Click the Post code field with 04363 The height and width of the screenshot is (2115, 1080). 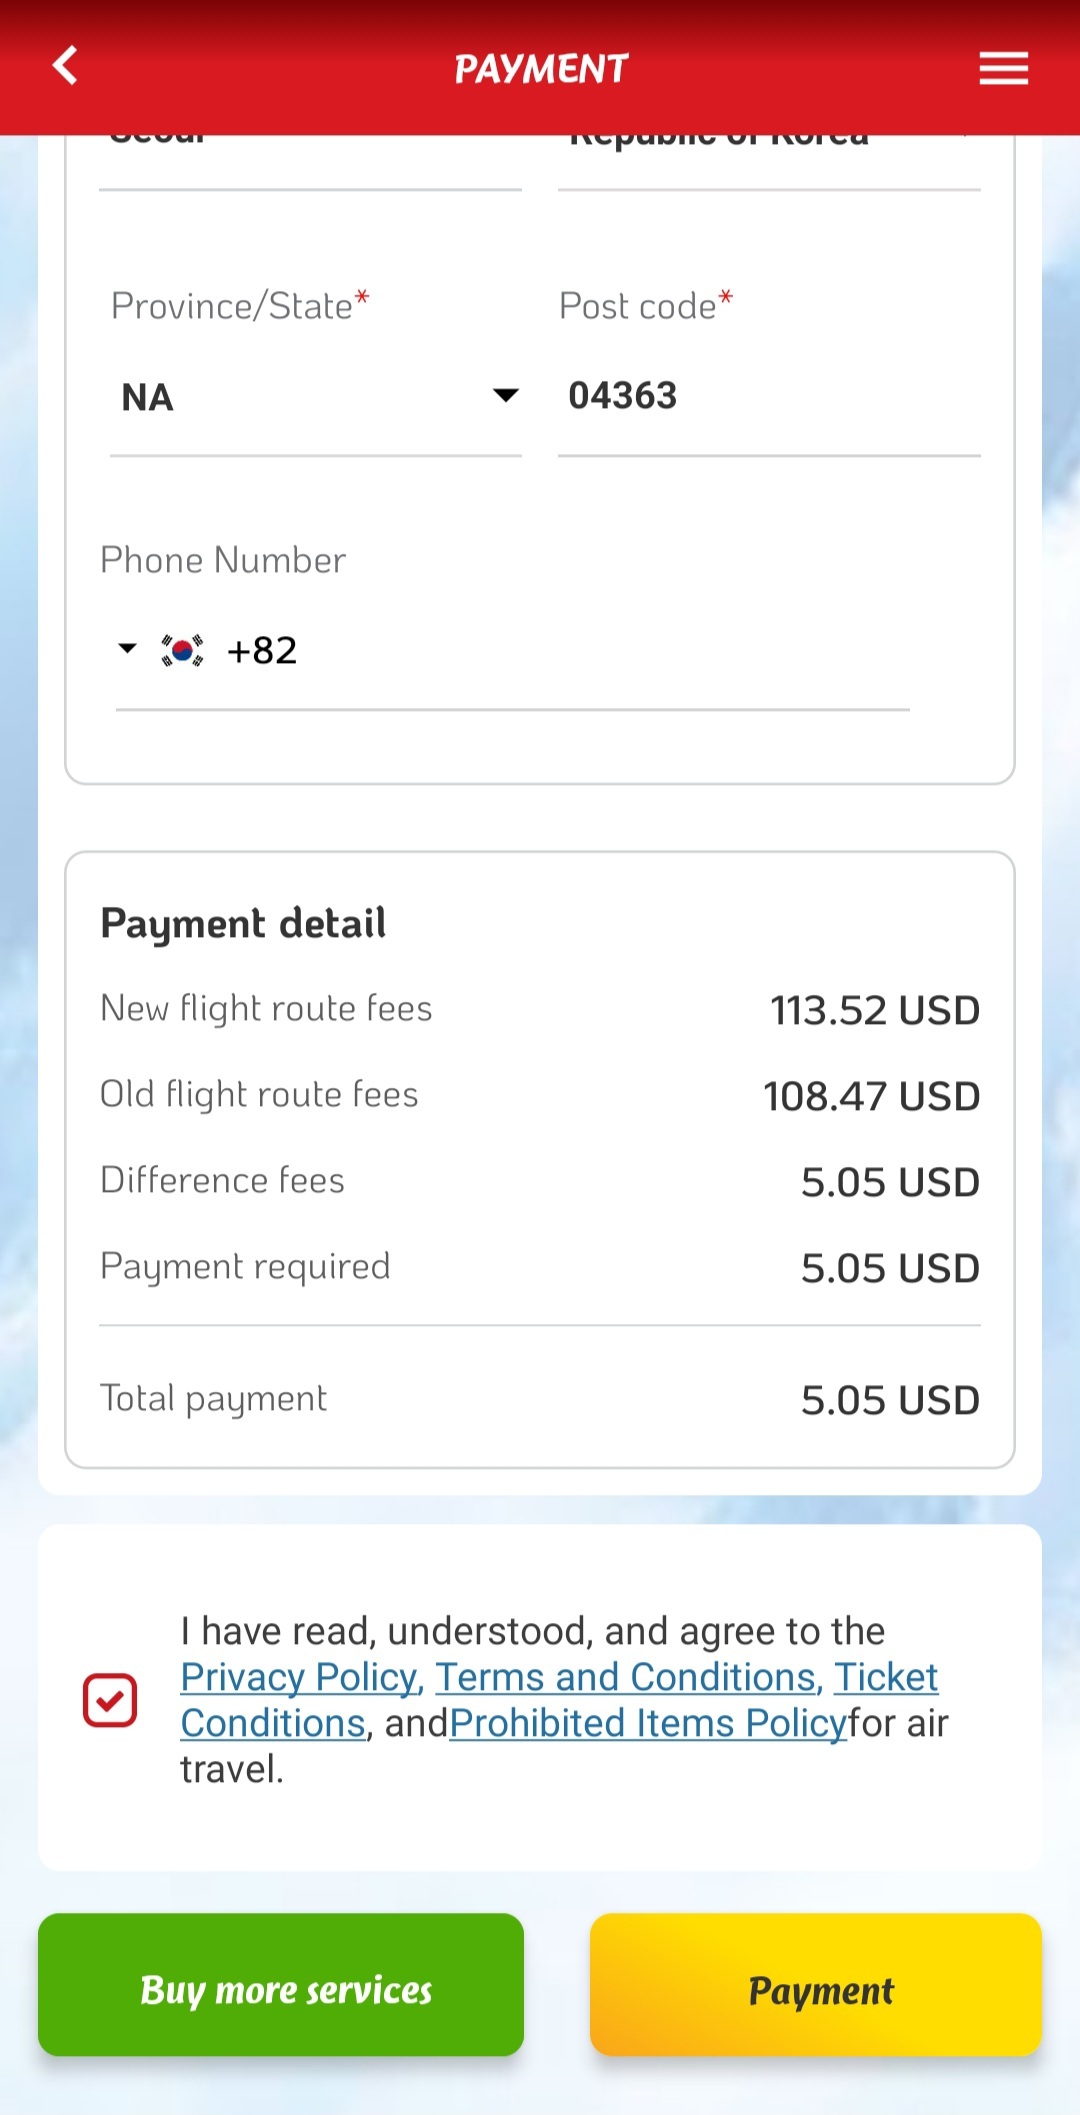(768, 397)
